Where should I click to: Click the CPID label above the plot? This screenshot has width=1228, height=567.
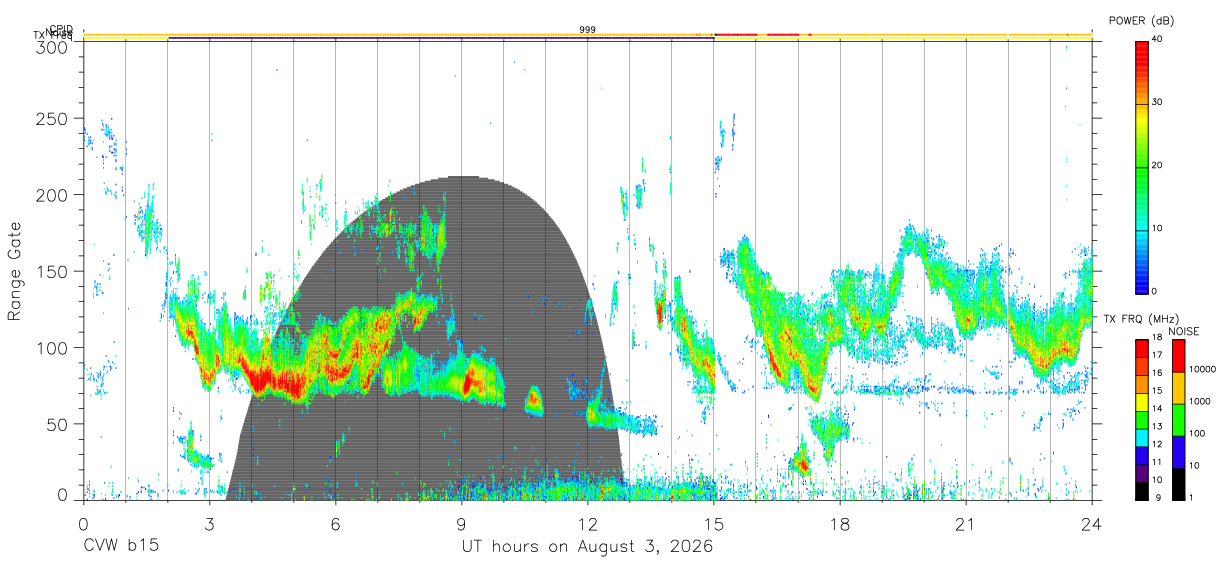(61, 29)
